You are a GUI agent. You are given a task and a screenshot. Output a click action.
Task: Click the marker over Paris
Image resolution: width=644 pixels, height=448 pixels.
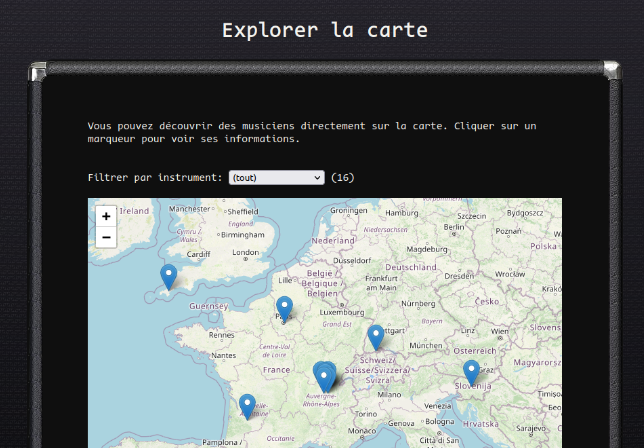tap(285, 308)
